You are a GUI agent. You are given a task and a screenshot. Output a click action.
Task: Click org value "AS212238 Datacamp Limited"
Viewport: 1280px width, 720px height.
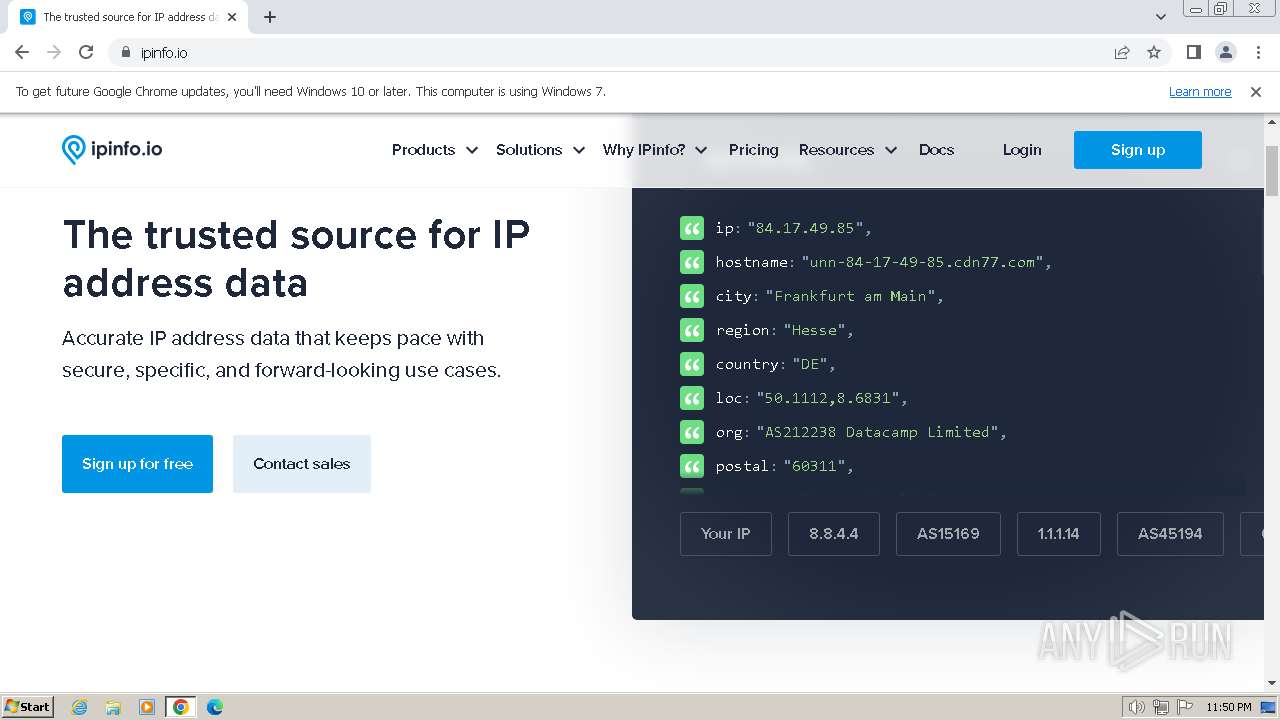[877, 432]
